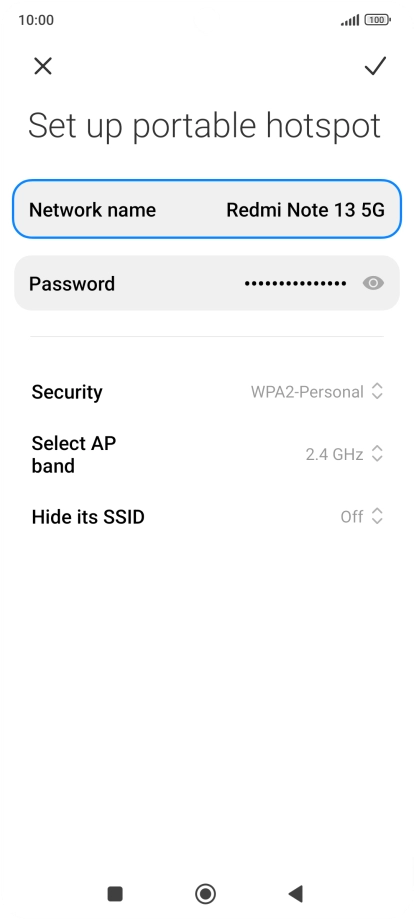The height and width of the screenshot is (920, 414).
Task: Show password using the eye icon
Action: (373, 283)
